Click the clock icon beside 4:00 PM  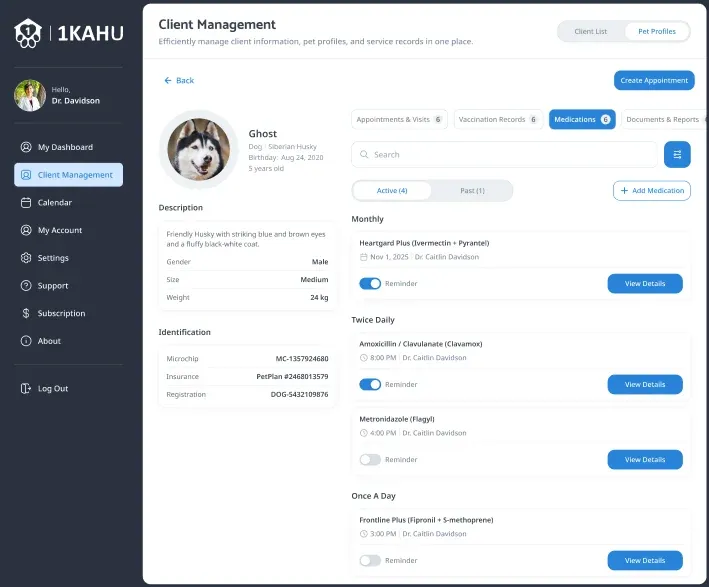(x=364, y=433)
